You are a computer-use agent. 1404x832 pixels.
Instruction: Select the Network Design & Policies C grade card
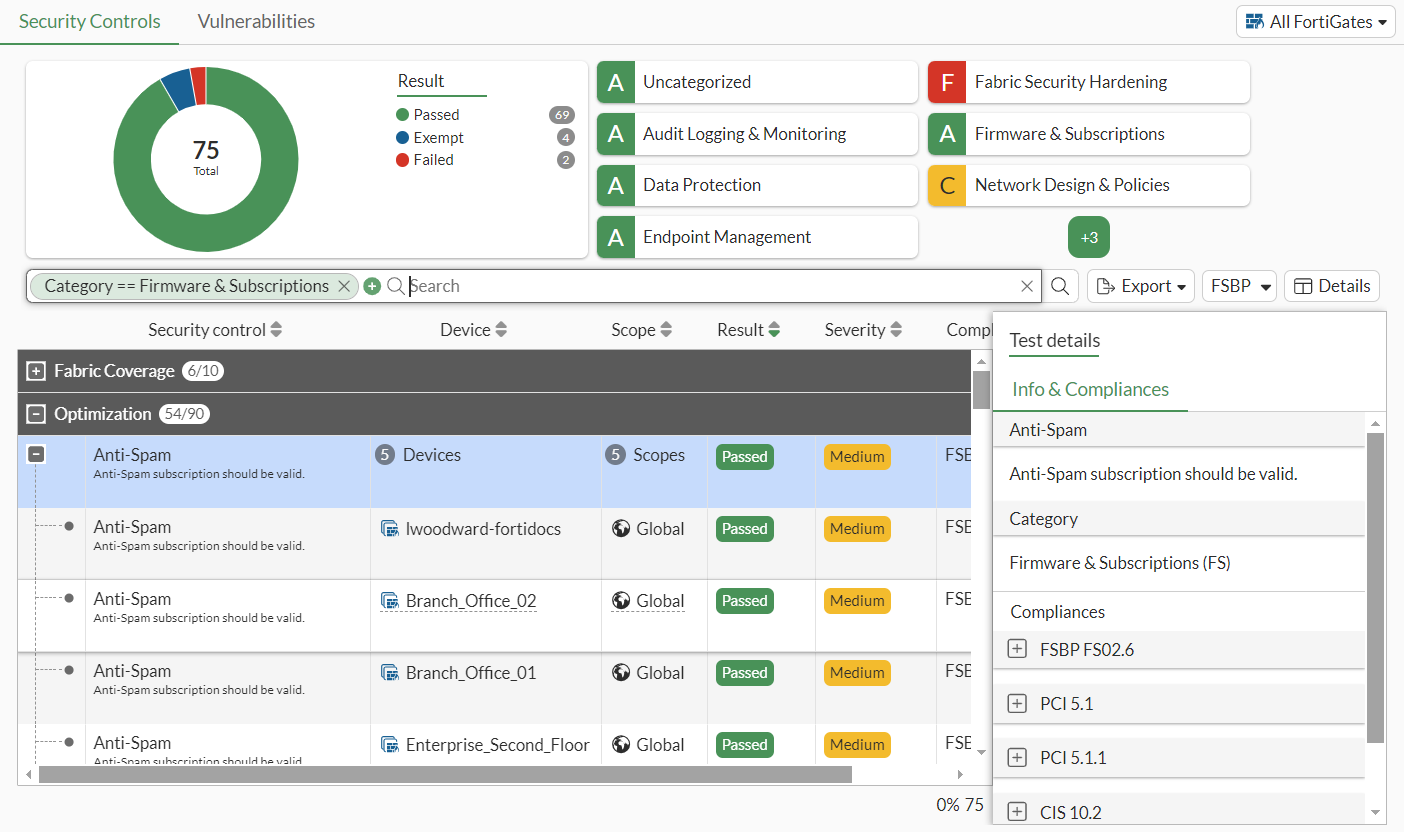click(1088, 185)
